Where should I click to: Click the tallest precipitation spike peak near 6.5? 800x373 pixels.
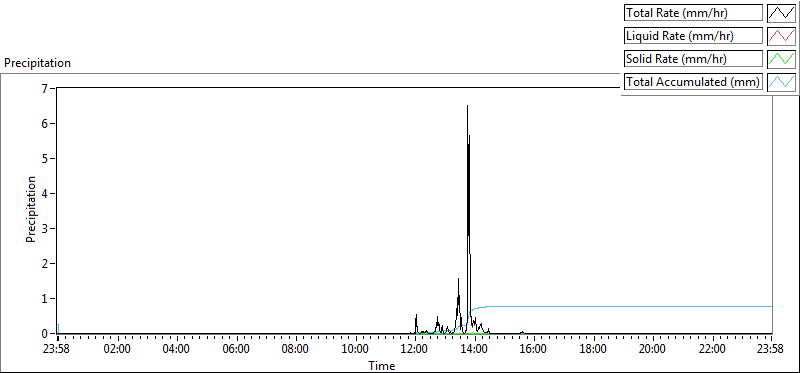point(467,106)
